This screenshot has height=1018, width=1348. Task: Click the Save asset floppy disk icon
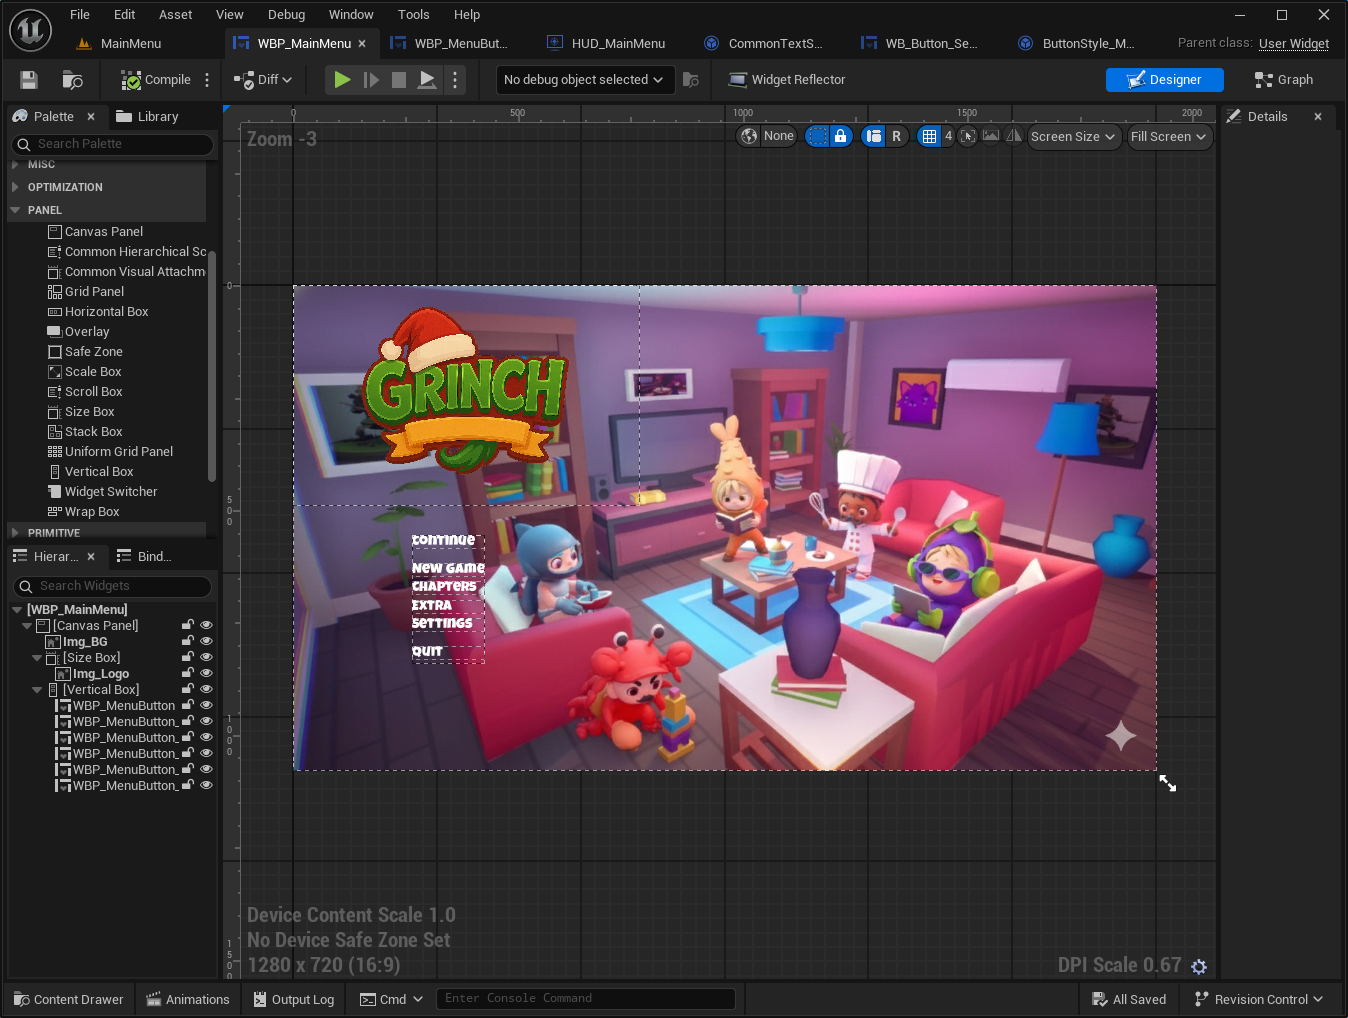tap(29, 80)
